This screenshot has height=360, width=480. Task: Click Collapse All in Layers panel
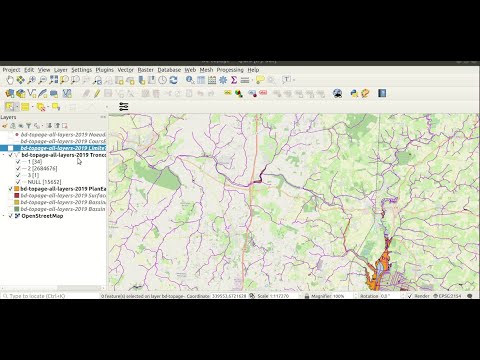(57, 126)
